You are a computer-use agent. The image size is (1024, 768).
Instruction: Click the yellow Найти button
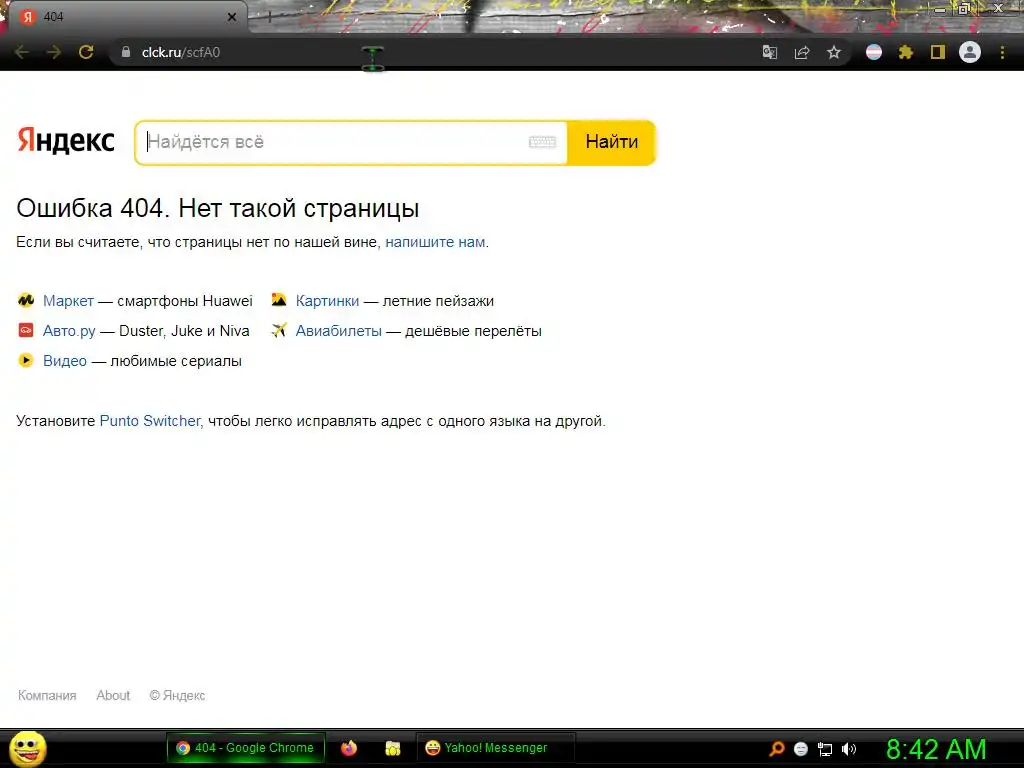[611, 142]
